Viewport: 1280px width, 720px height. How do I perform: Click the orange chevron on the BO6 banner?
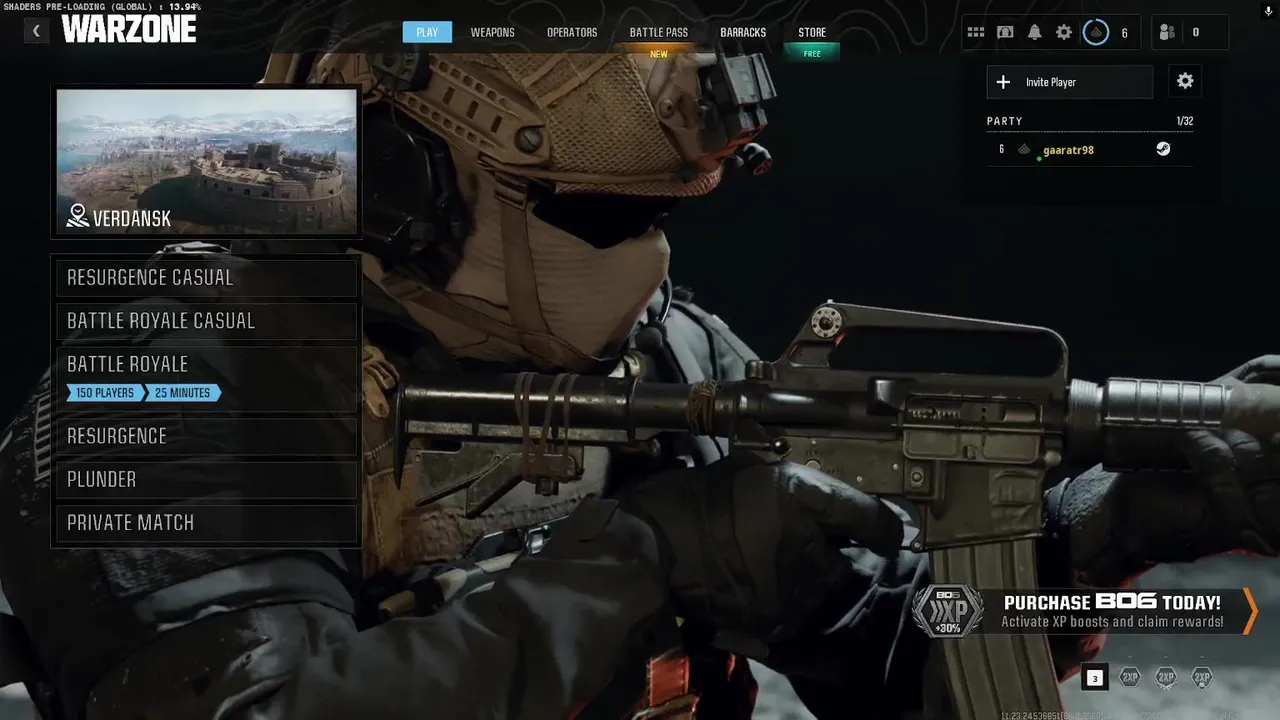tap(1250, 611)
